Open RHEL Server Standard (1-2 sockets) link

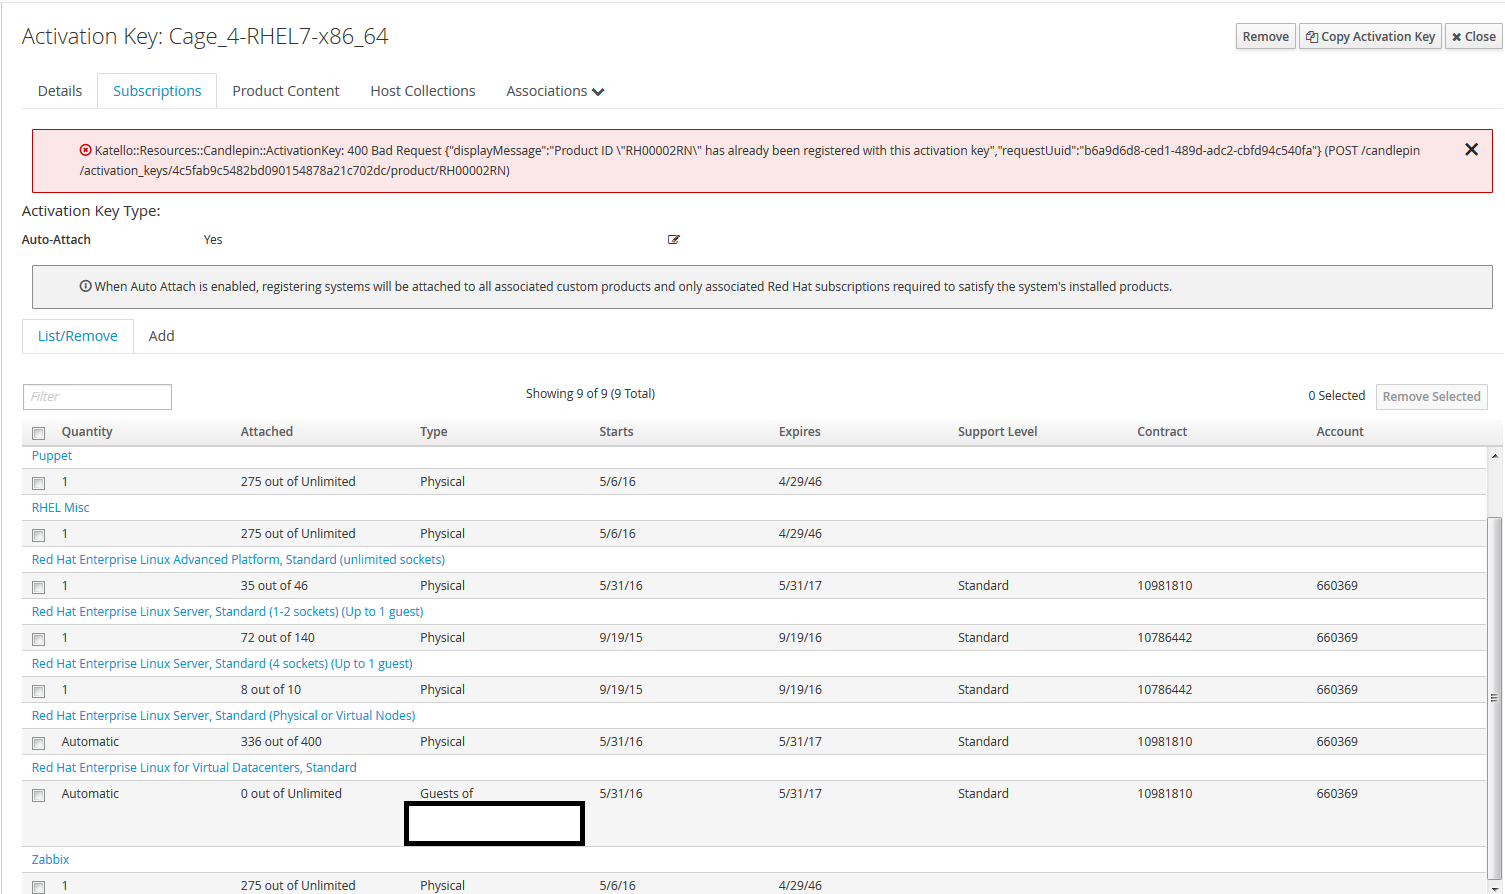point(228,612)
